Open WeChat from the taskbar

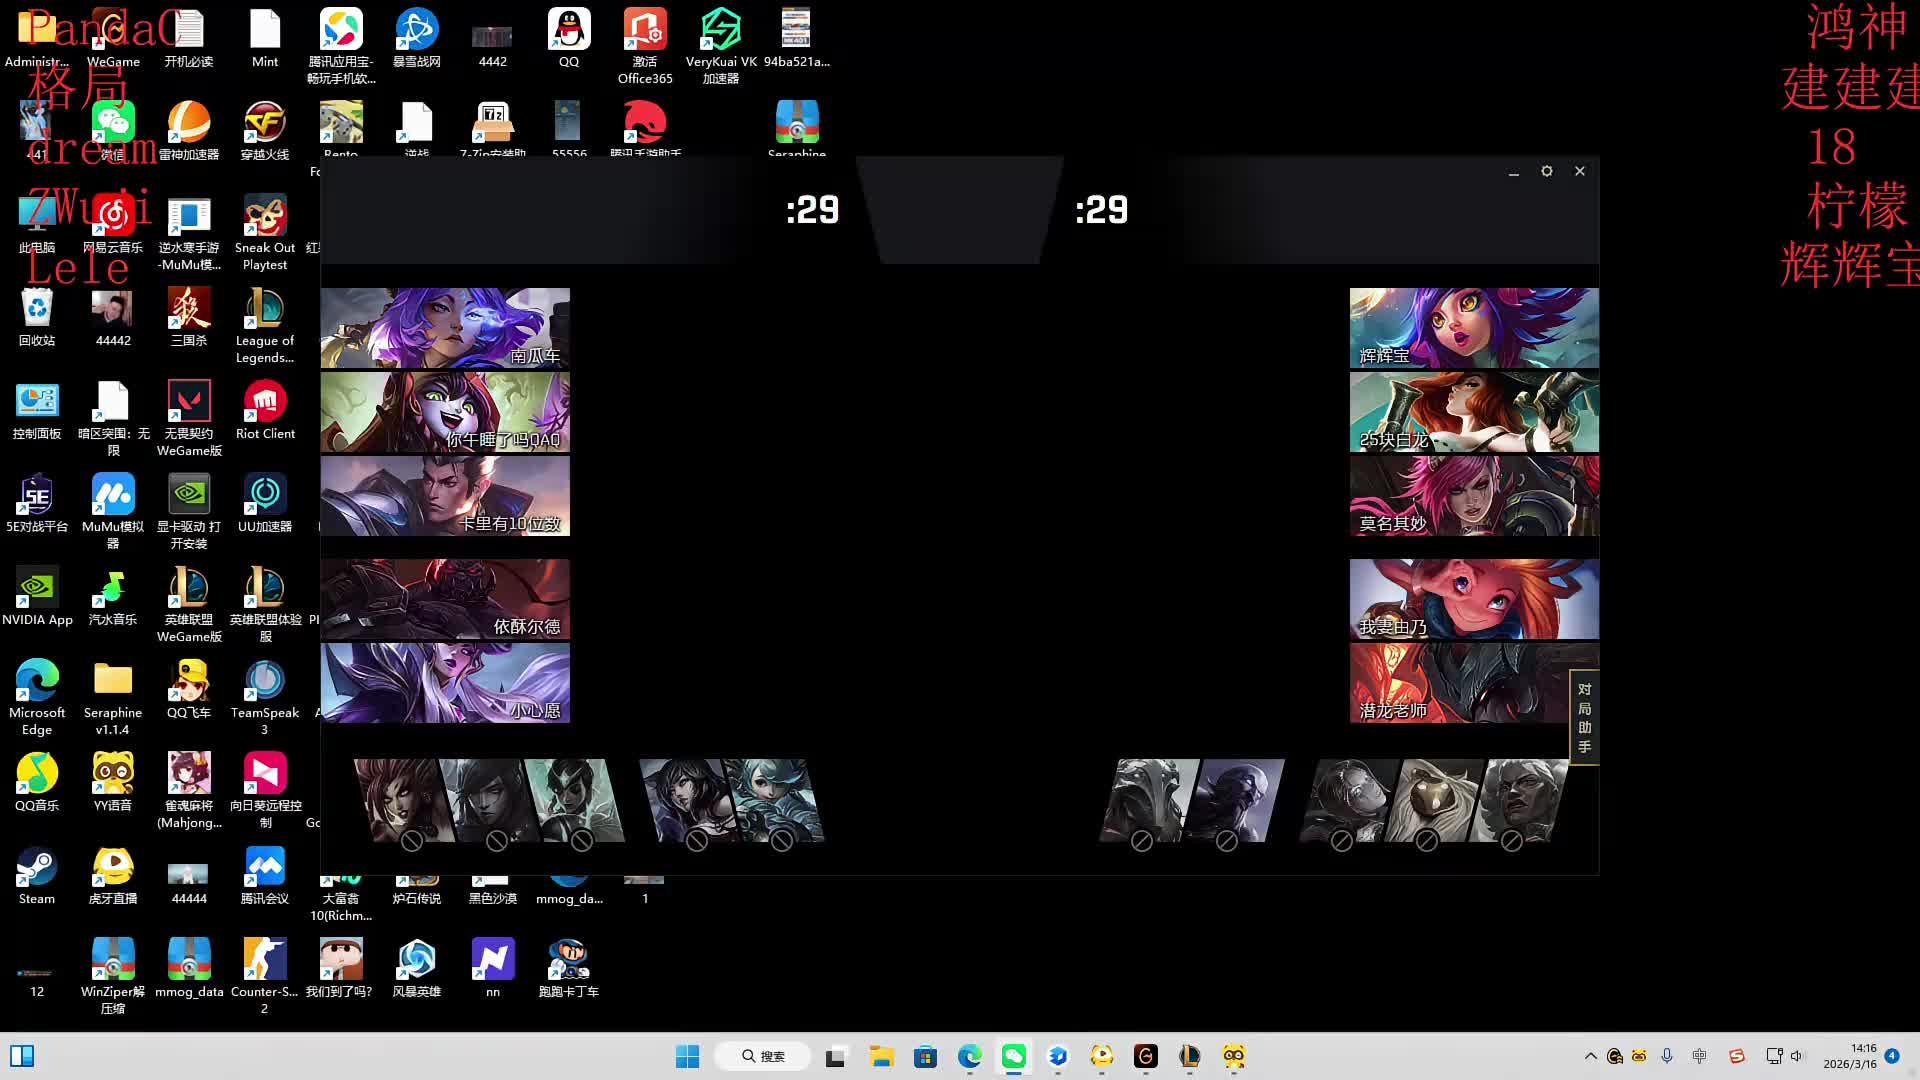[1013, 1056]
